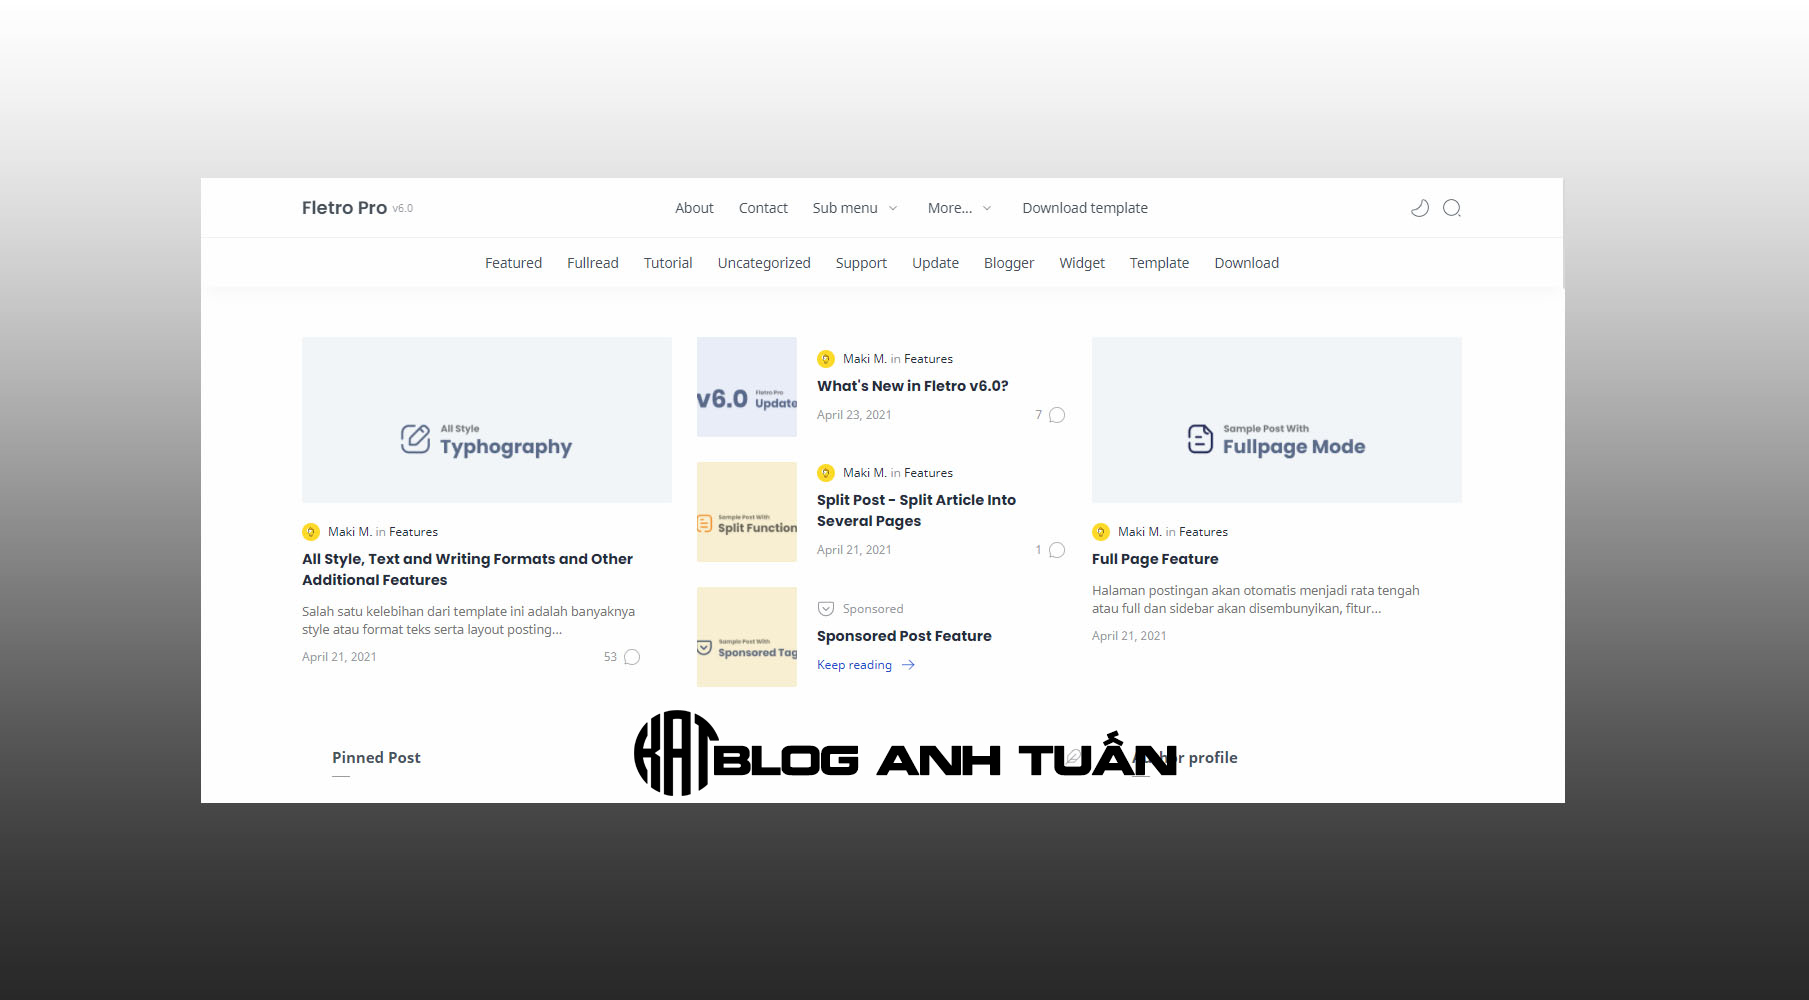Click Keep reading link

coord(854,665)
